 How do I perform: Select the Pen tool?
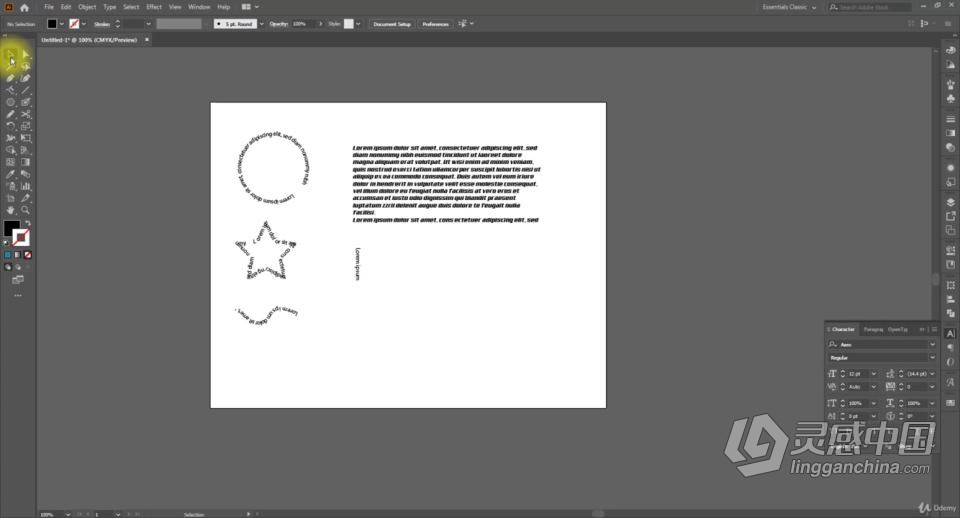(10, 78)
